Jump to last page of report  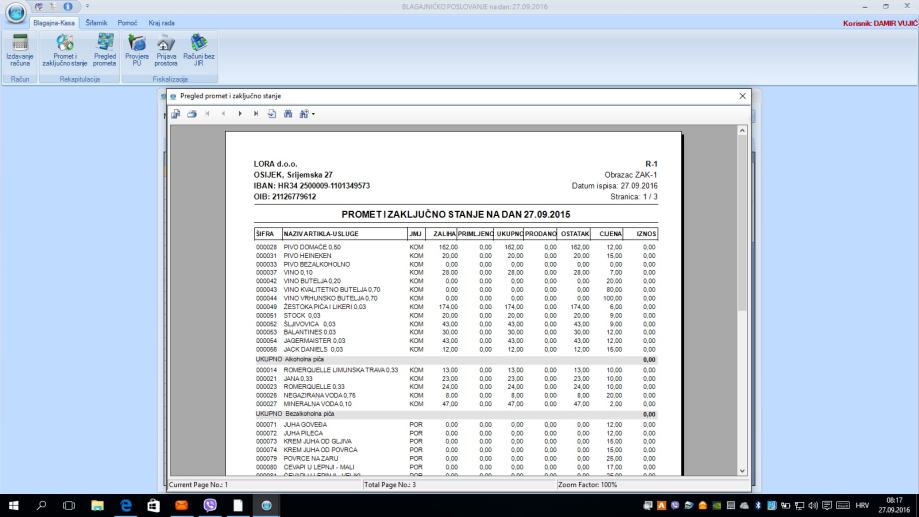[x=256, y=114]
